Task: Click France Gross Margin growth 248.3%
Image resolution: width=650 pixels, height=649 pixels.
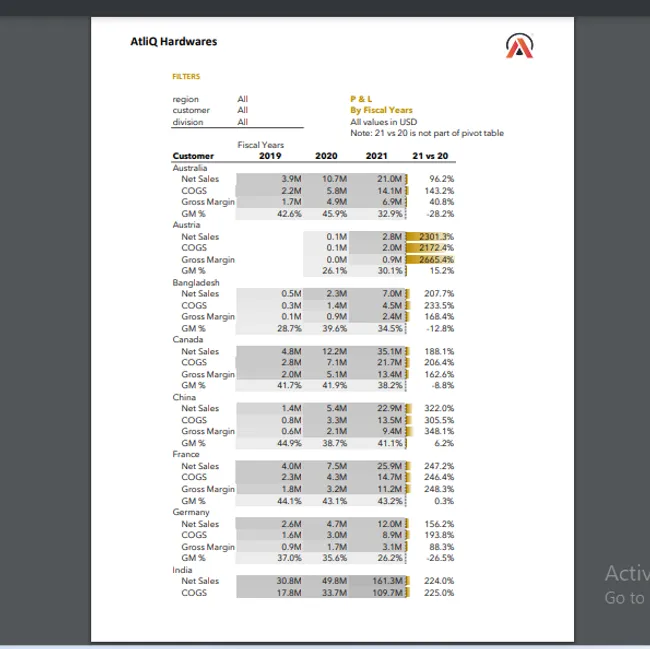Action: point(439,489)
